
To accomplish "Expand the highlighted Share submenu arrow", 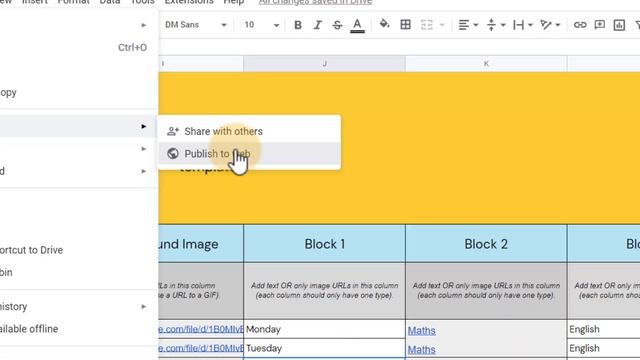I will 143,127.
